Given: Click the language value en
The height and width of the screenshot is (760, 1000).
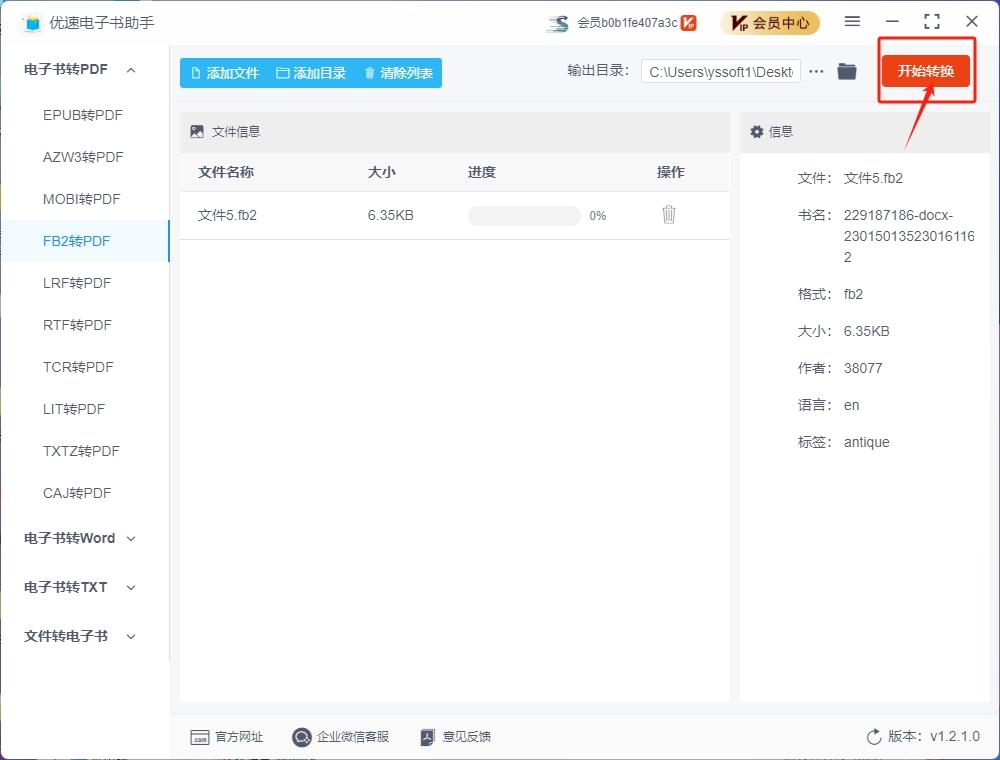Looking at the screenshot, I should [x=851, y=406].
